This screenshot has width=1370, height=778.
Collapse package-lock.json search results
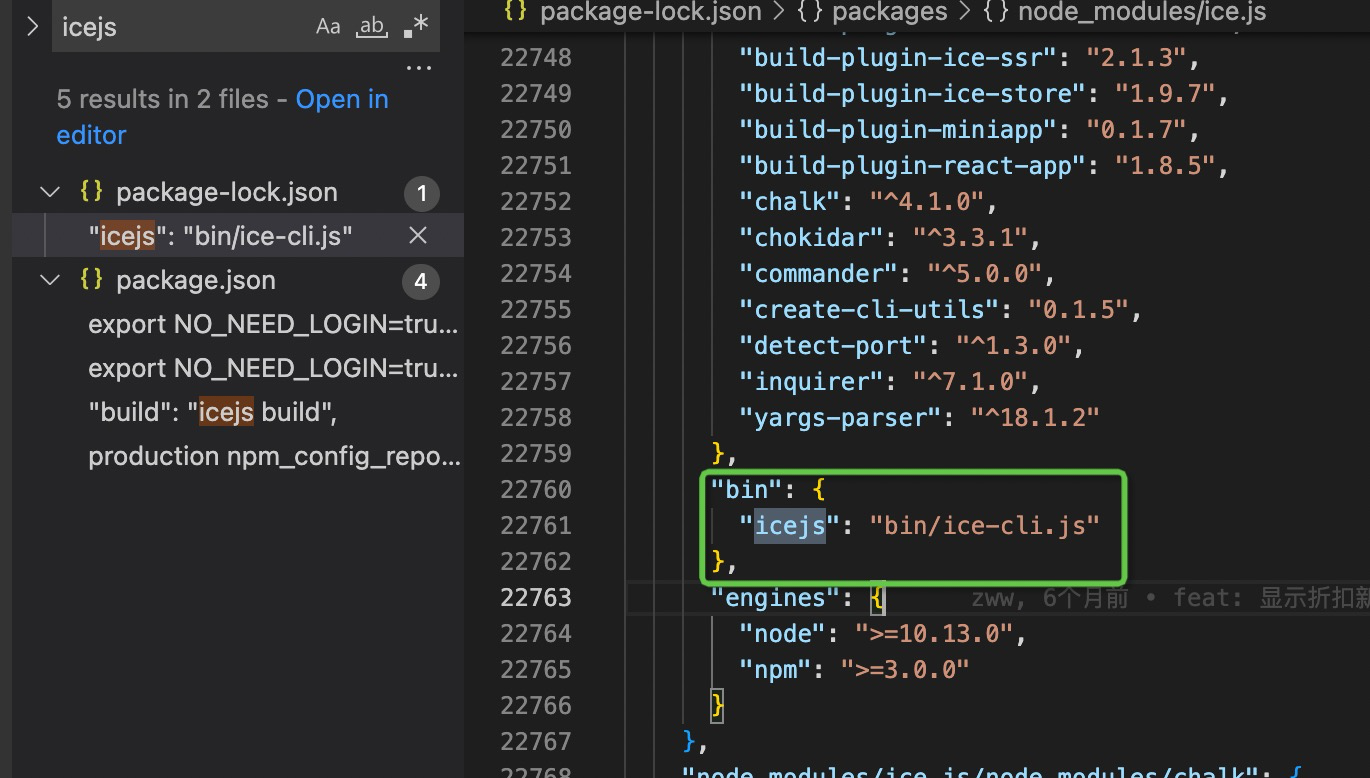[x=50, y=192]
